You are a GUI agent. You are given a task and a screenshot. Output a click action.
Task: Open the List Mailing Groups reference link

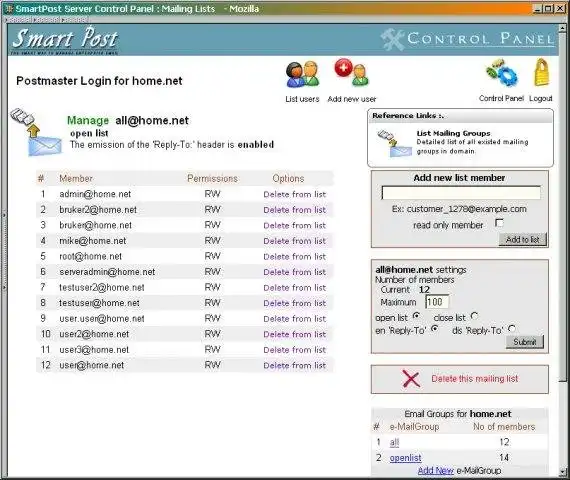(x=453, y=133)
